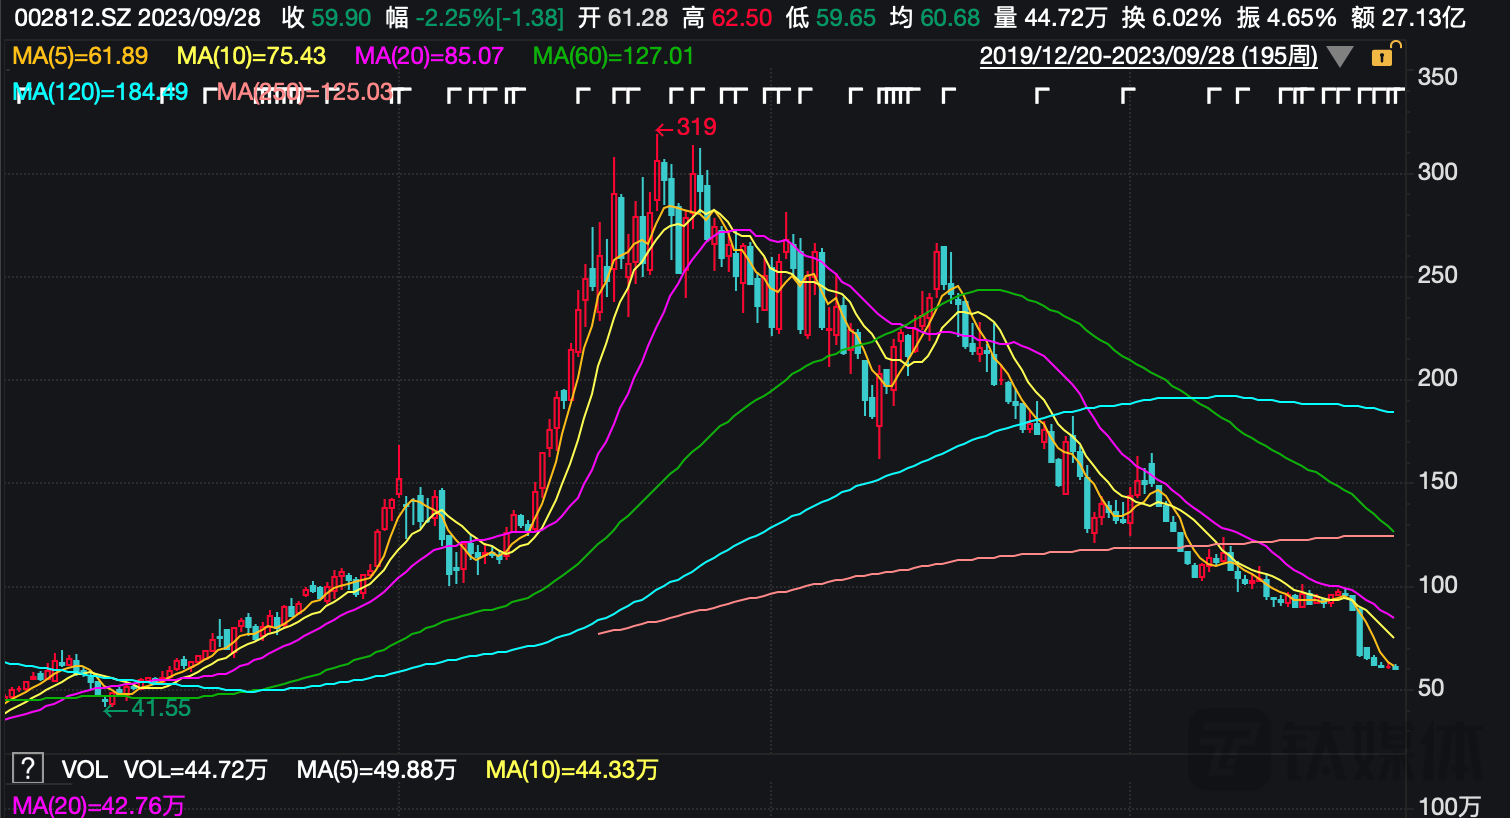Open the gray triangle period dropdown
This screenshot has height=818, width=1510.
tap(1340, 57)
